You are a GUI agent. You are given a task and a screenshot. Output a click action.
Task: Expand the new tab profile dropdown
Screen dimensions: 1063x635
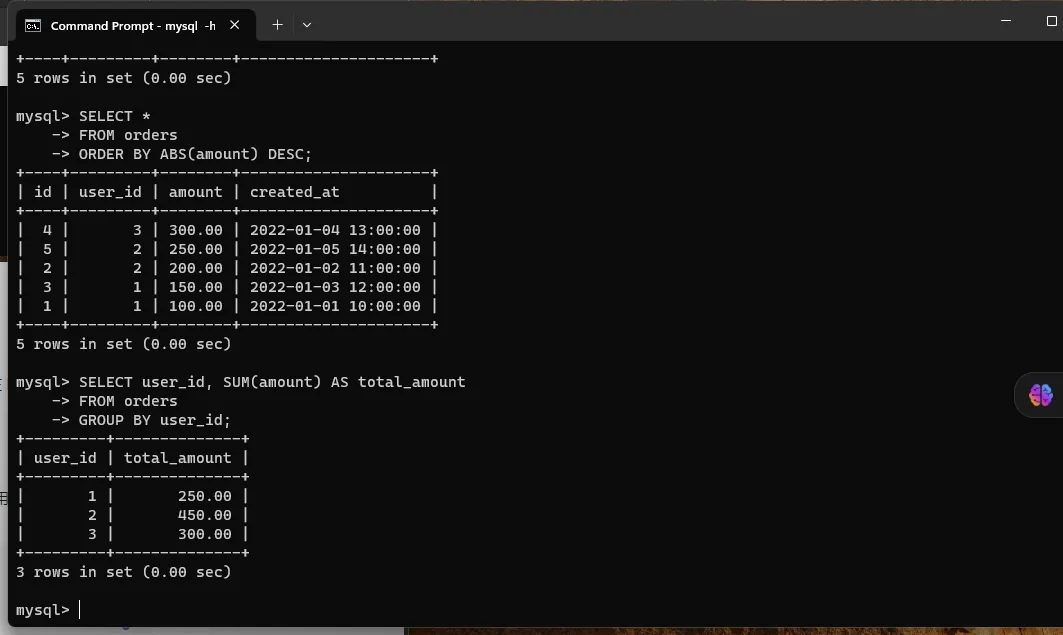(x=307, y=24)
